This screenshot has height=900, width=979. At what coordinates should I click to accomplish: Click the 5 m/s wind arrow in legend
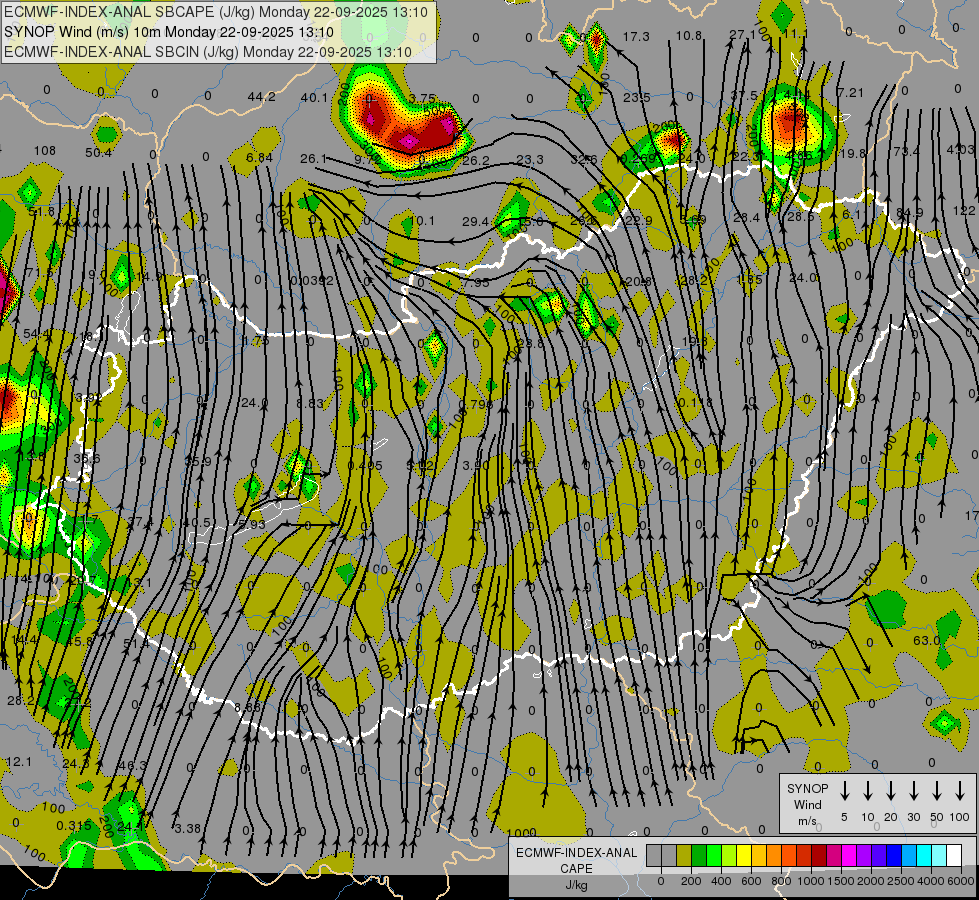point(845,791)
